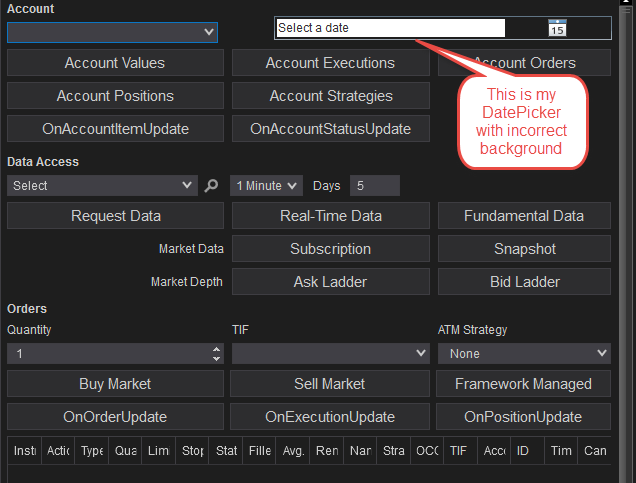Click the vertical scrollbar on the right

click(x=627, y=243)
